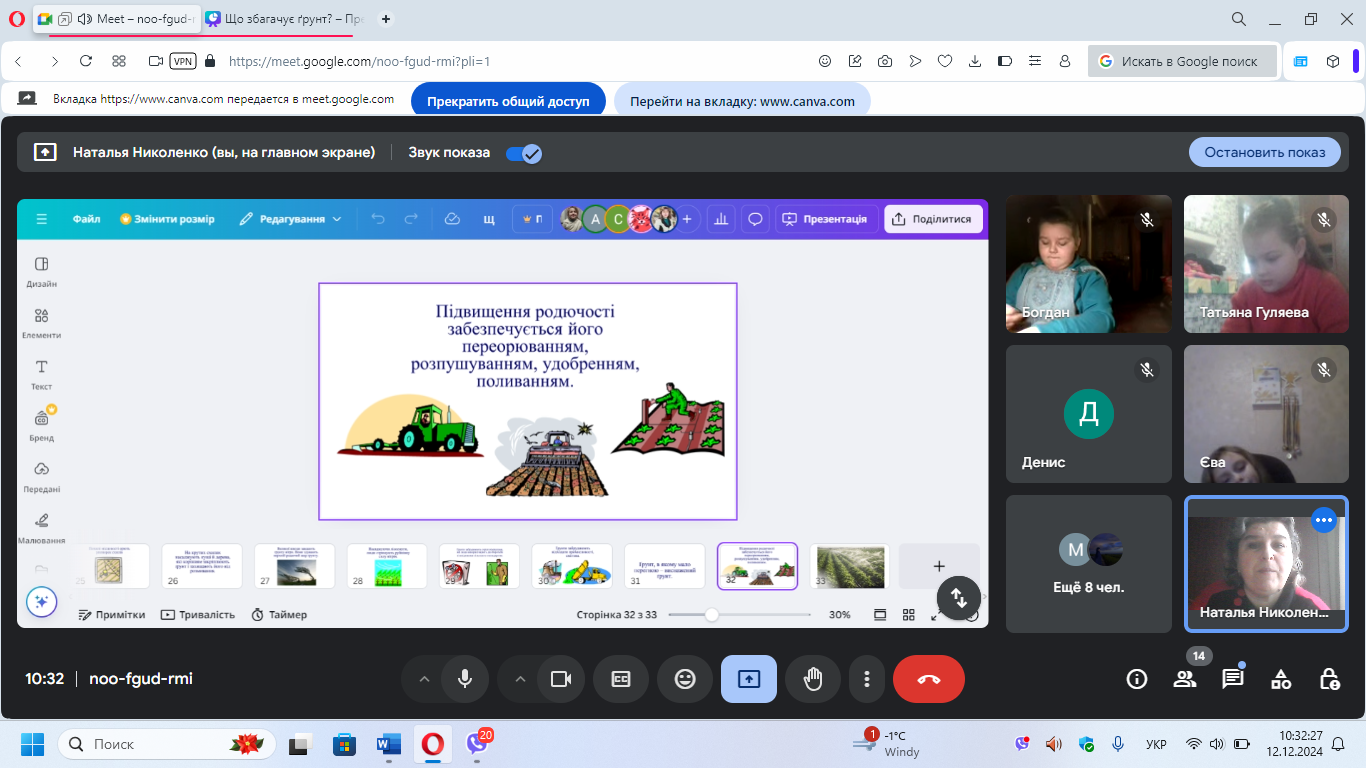Expand audio settings arrow beside microphone
The height and width of the screenshot is (768, 1366).
(424, 679)
